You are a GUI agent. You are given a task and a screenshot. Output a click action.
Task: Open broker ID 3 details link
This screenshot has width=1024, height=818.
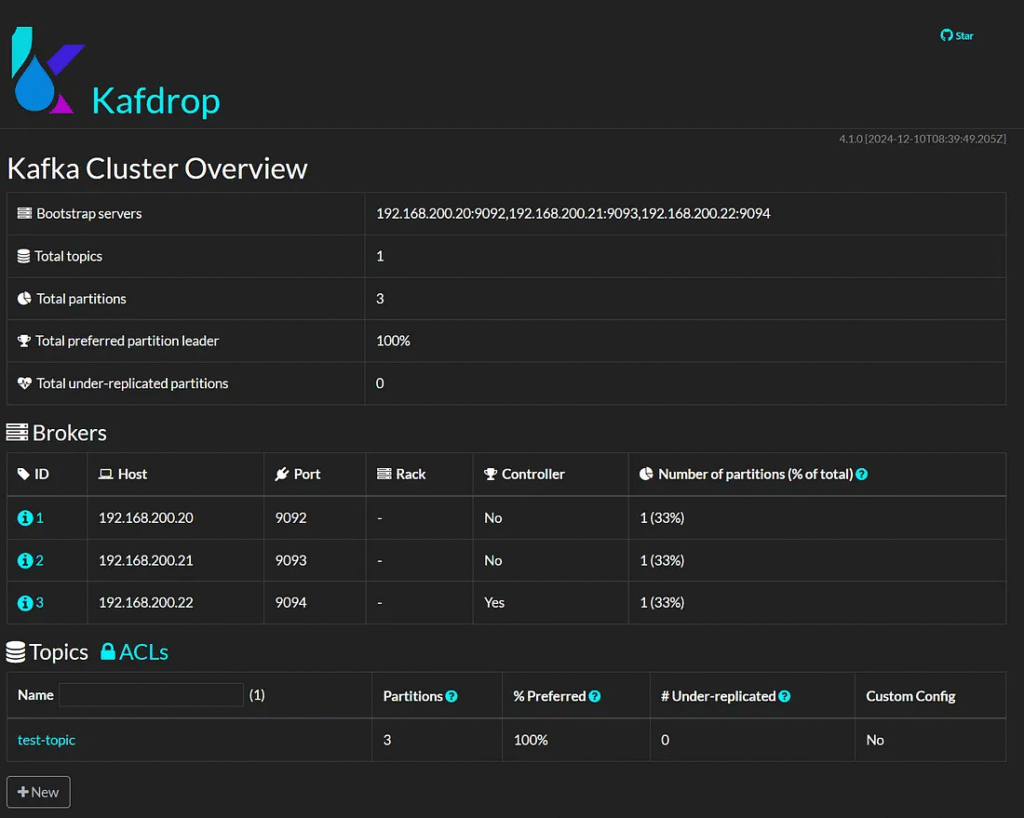coord(40,603)
